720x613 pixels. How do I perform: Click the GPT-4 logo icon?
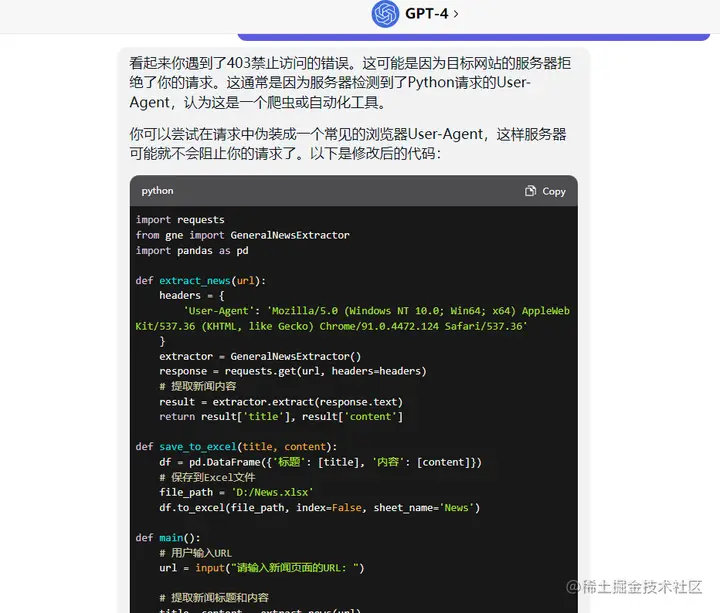385,14
